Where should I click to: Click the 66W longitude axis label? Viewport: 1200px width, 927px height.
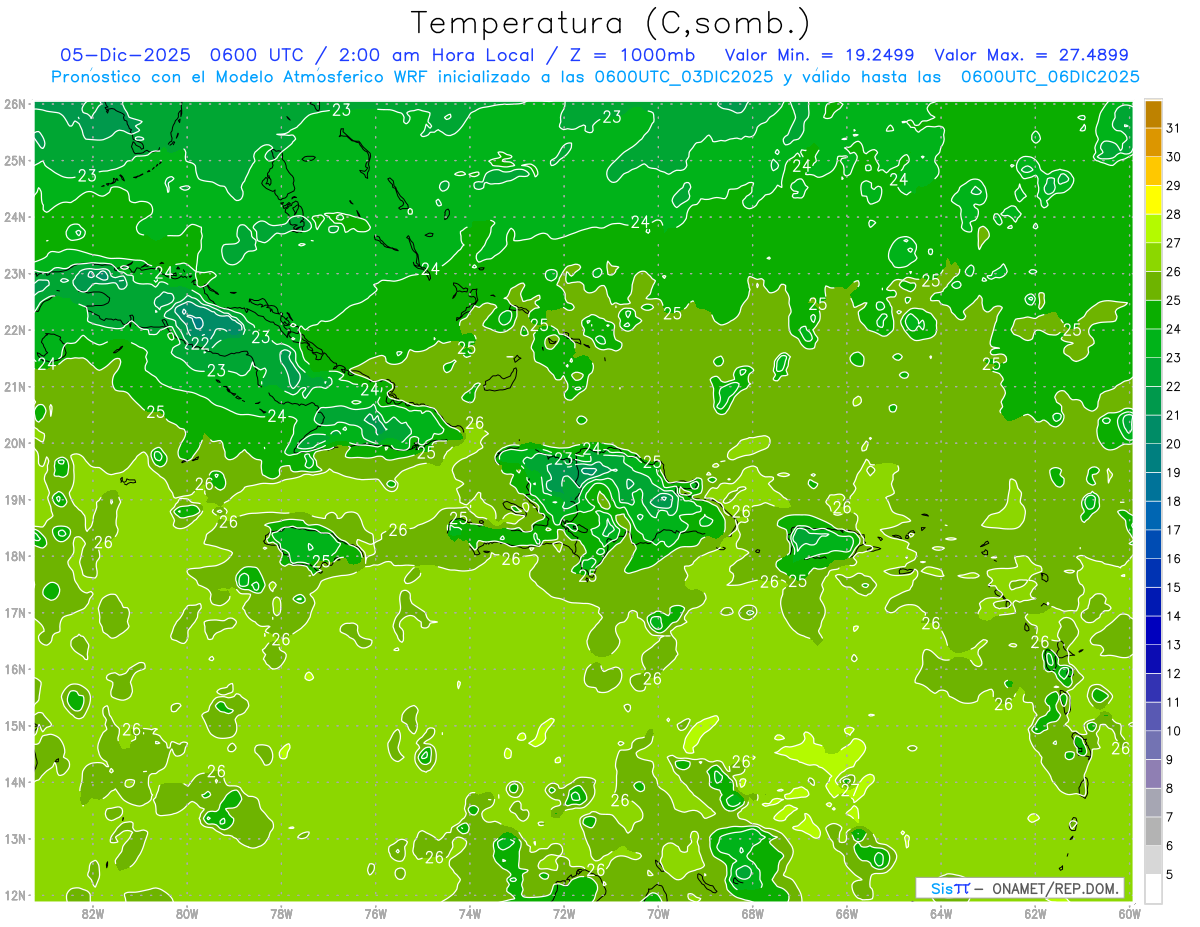[x=847, y=913]
